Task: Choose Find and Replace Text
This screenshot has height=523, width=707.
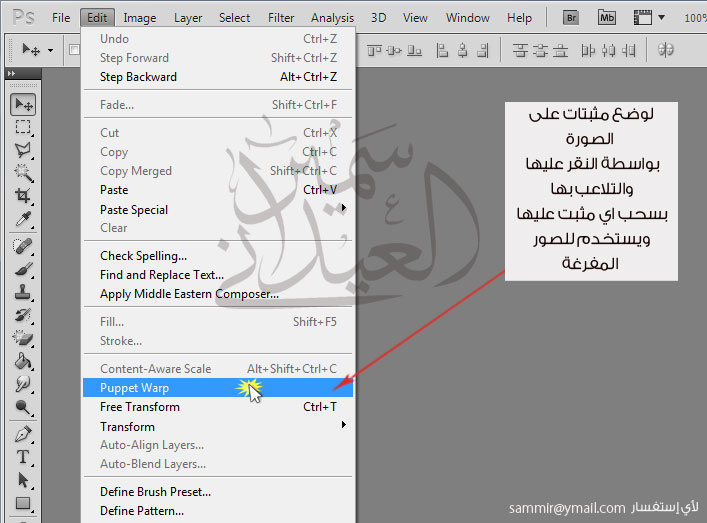Action: tap(218, 275)
